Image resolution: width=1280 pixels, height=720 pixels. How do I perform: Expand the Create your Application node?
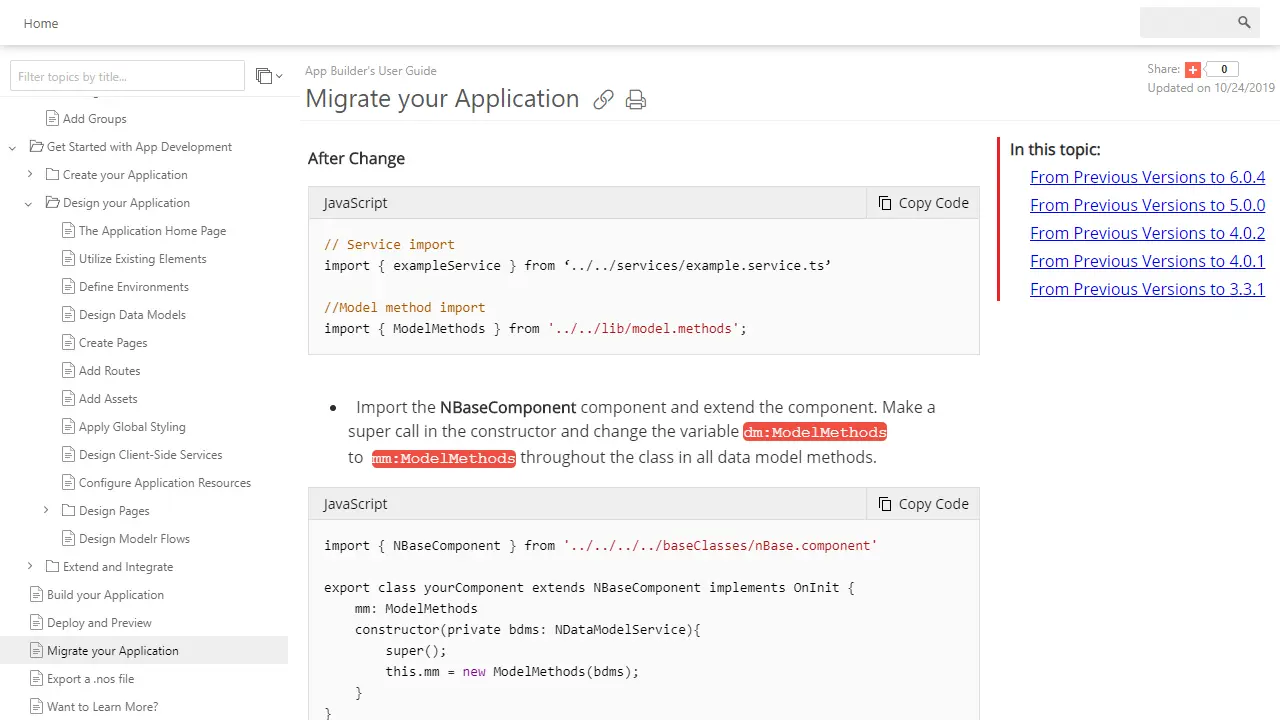(x=30, y=175)
